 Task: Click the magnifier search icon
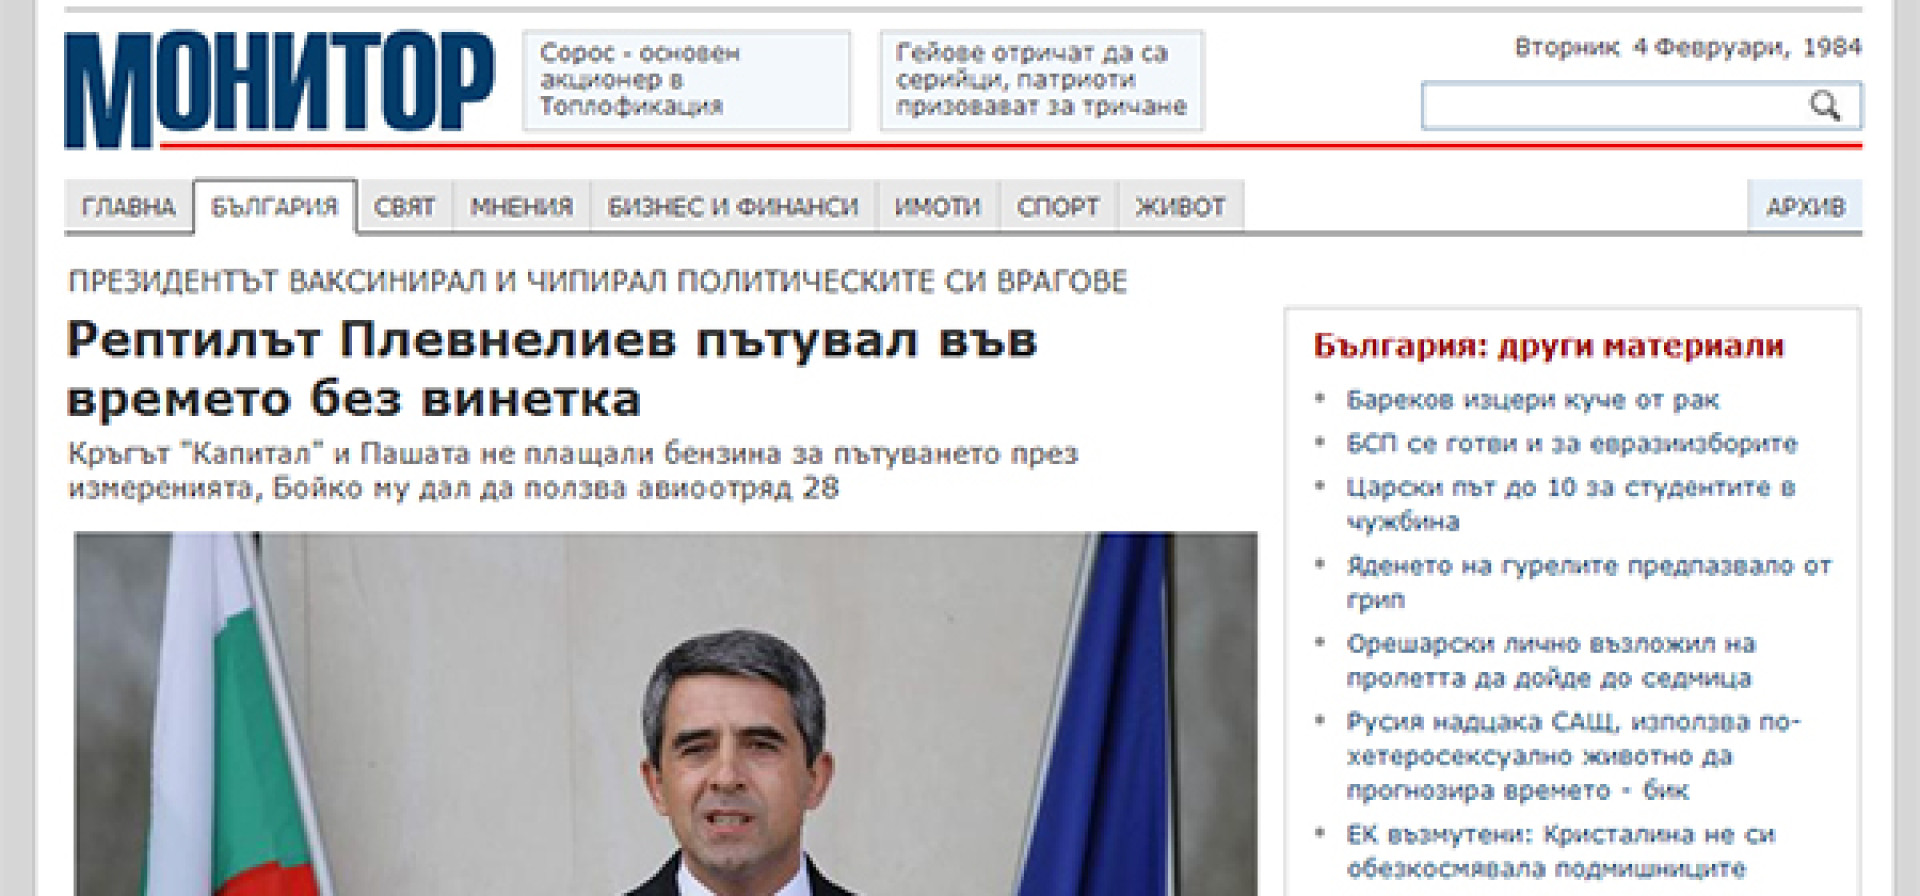pos(1825,106)
